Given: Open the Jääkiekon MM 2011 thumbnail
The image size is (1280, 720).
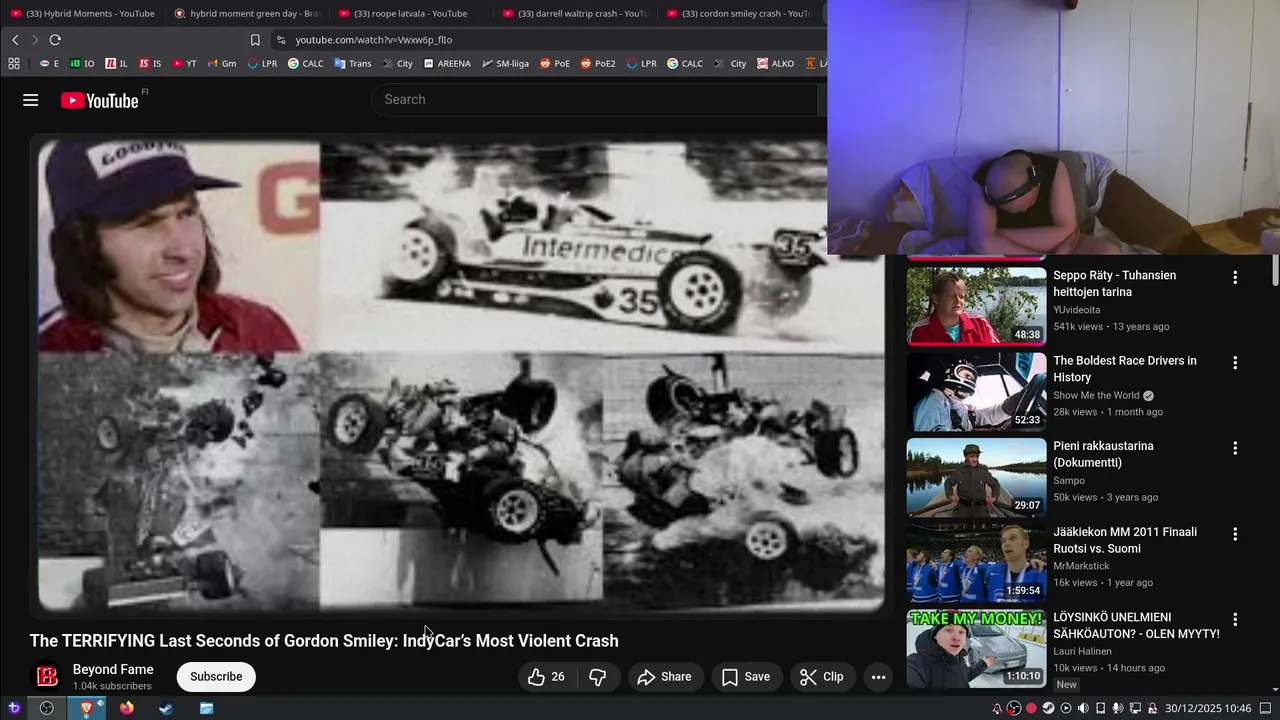Looking at the screenshot, I should pyautogui.click(x=976, y=563).
